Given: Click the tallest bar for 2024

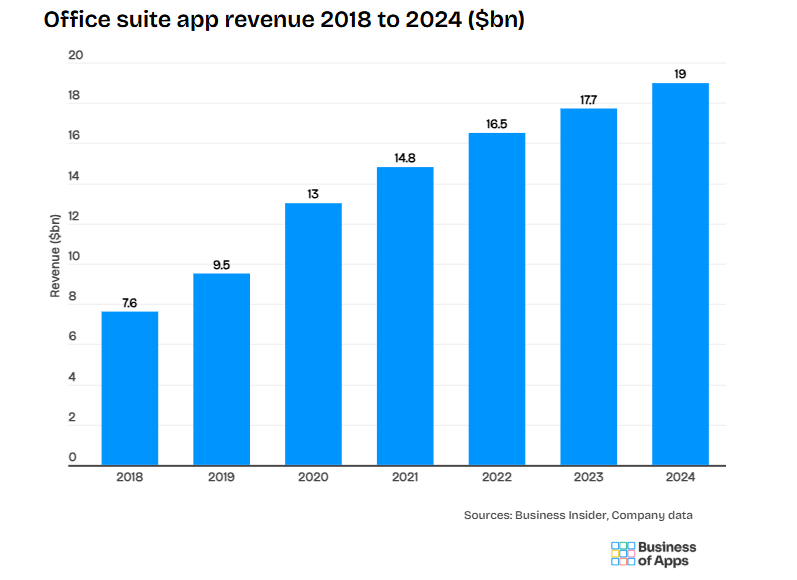Looking at the screenshot, I should click(x=680, y=274).
